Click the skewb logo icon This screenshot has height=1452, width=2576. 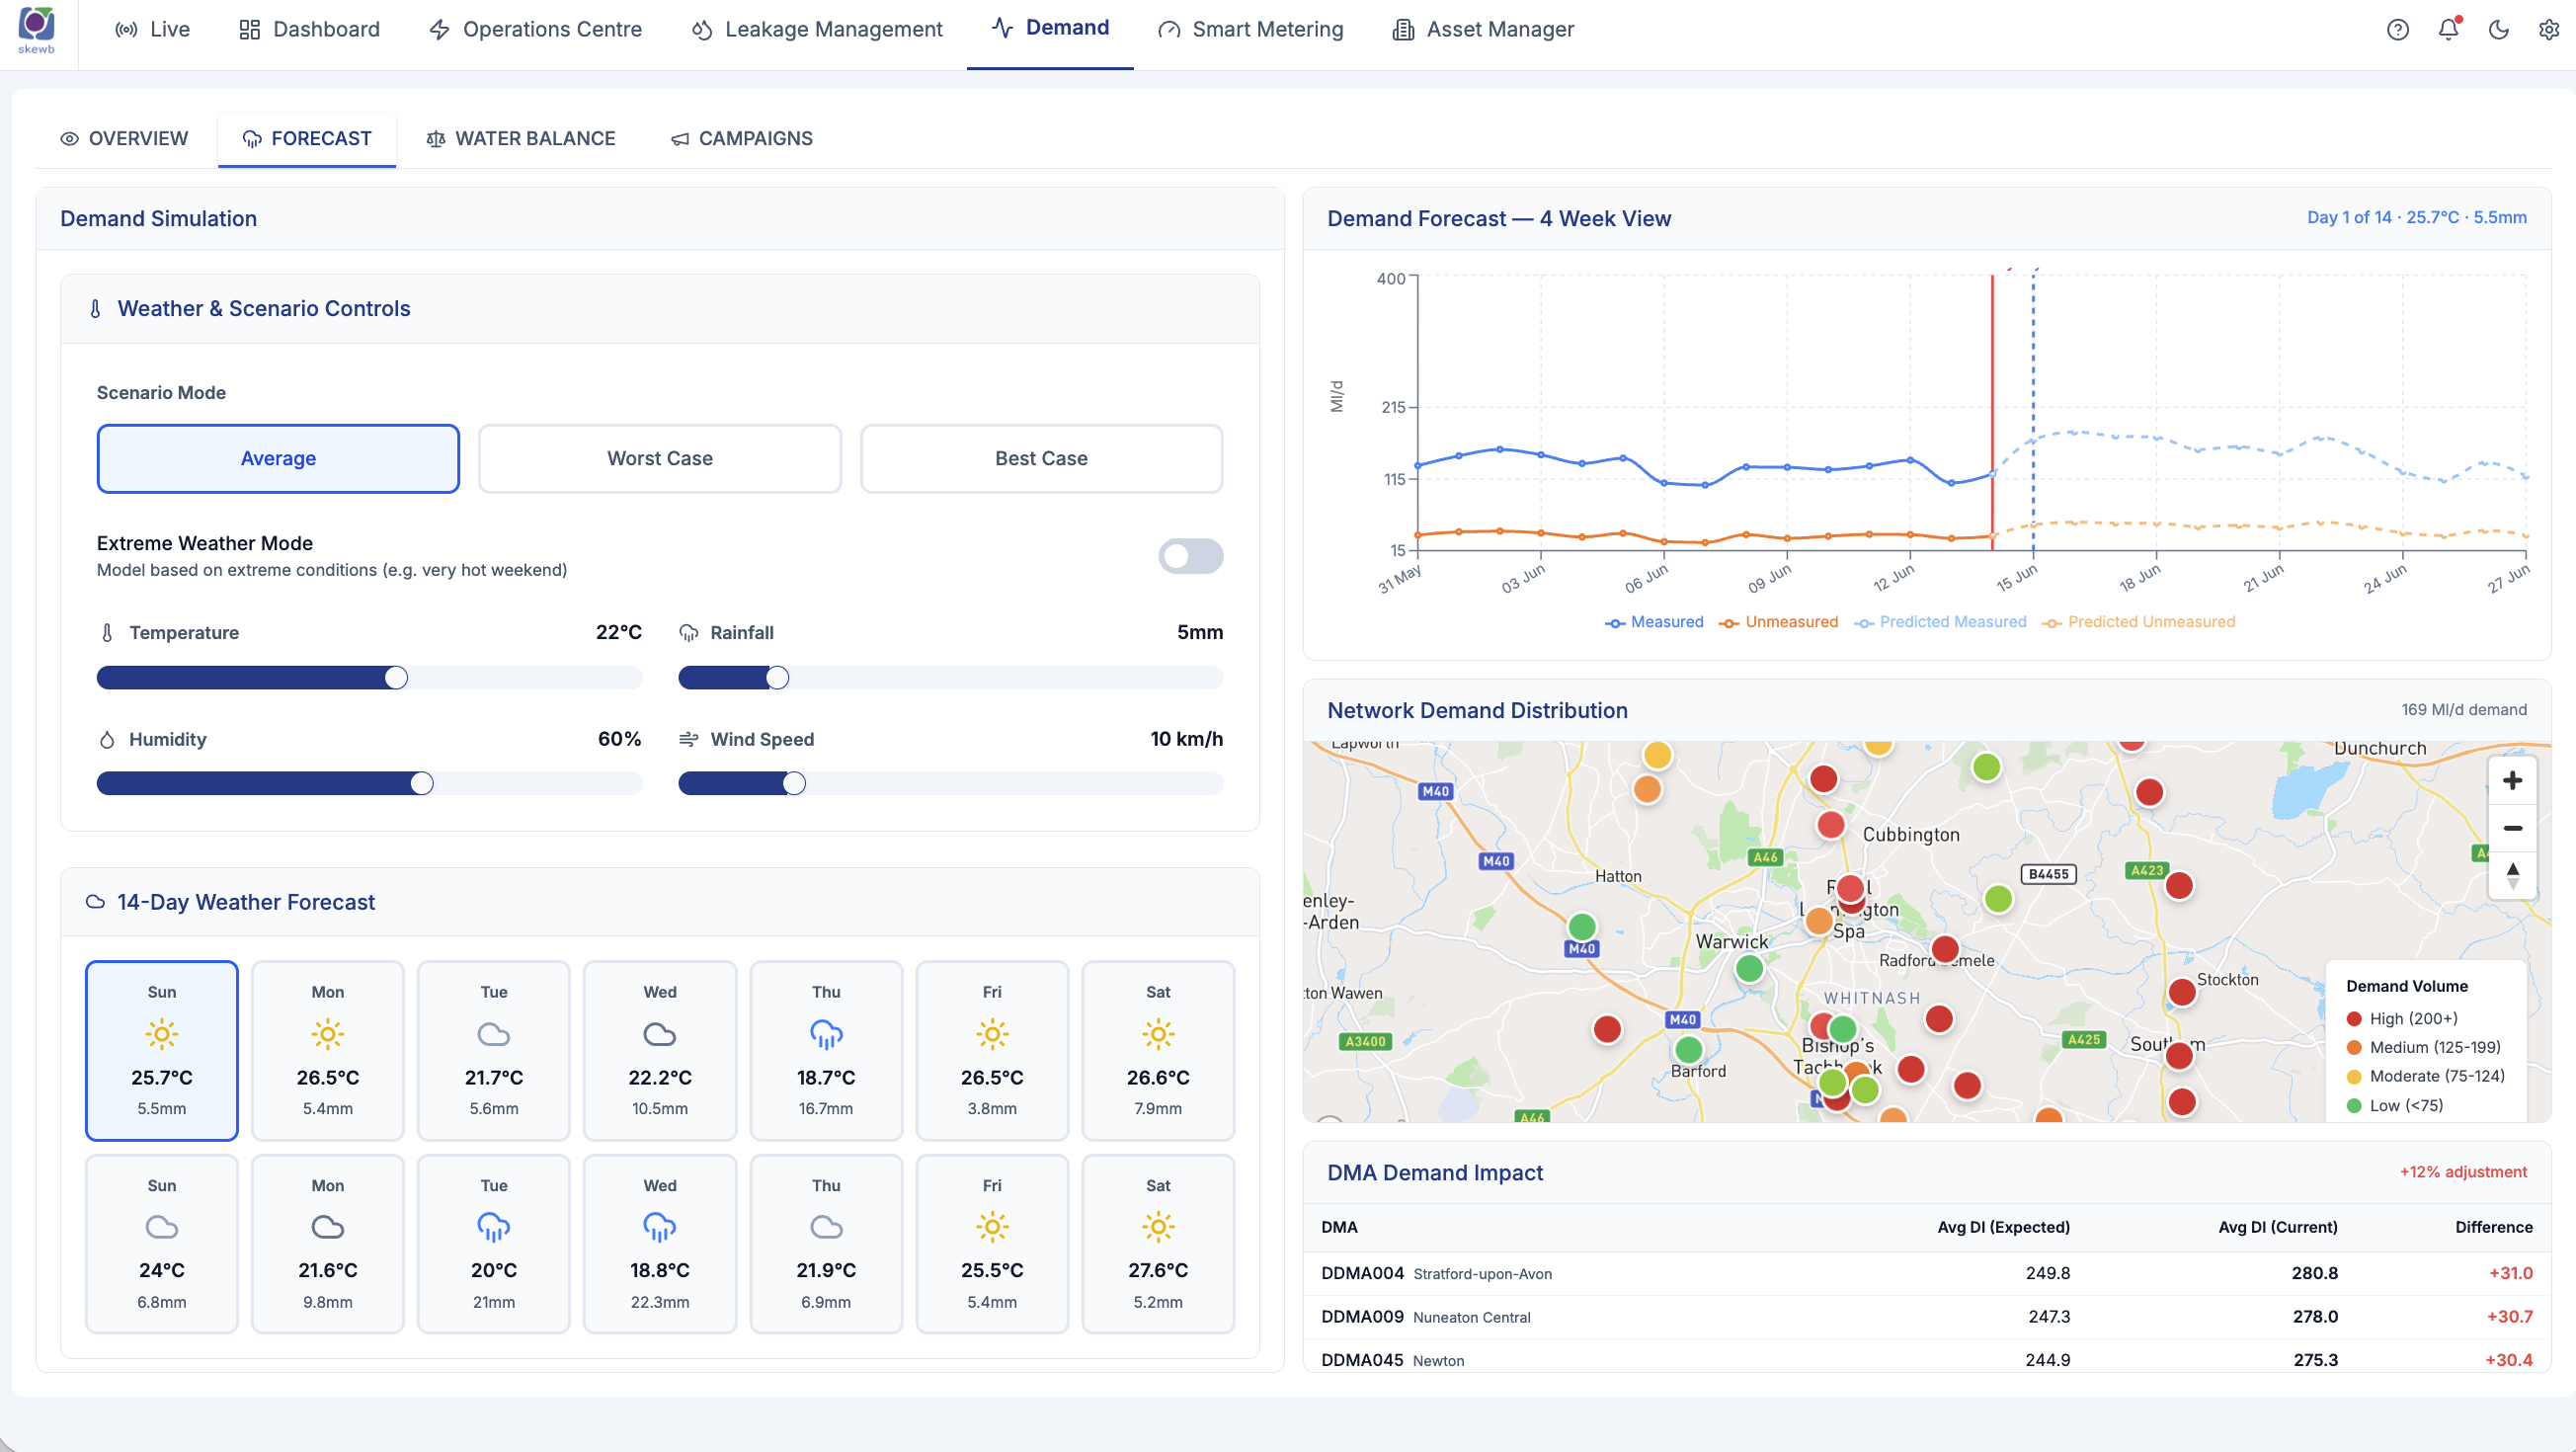coord(36,29)
